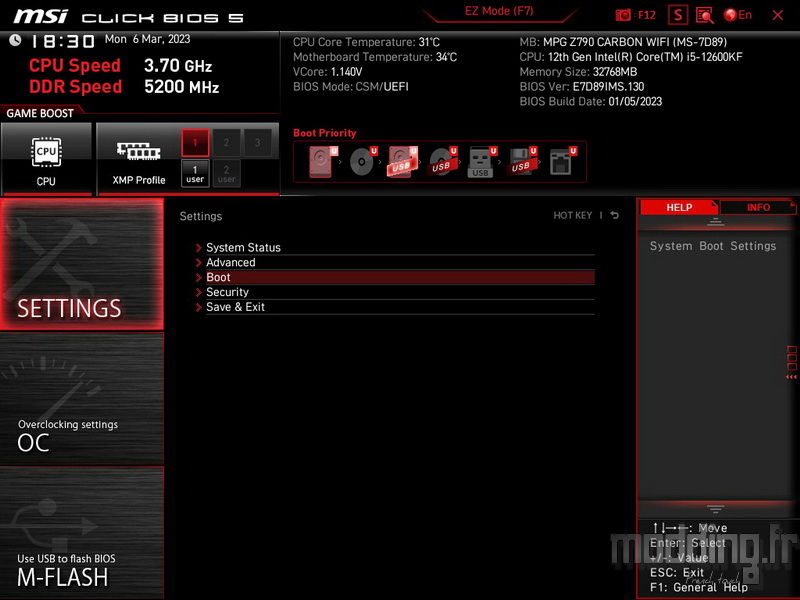Go back with the return arrow icon

[x=615, y=215]
